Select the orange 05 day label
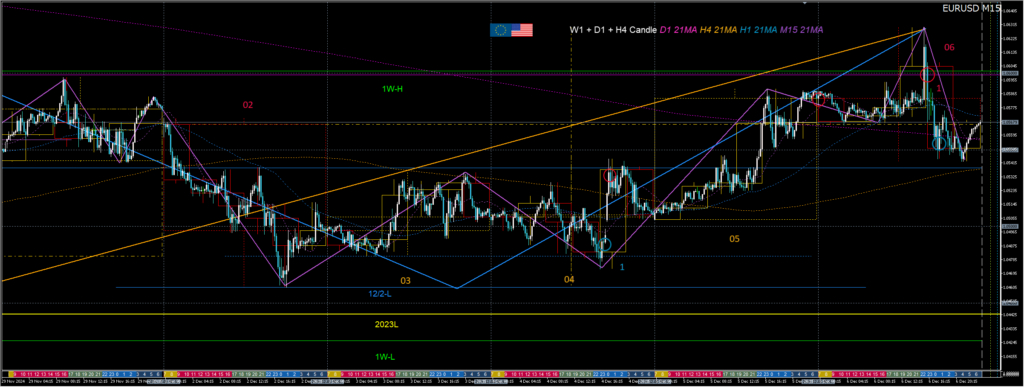This screenshot has height=387, width=1024. click(x=735, y=240)
